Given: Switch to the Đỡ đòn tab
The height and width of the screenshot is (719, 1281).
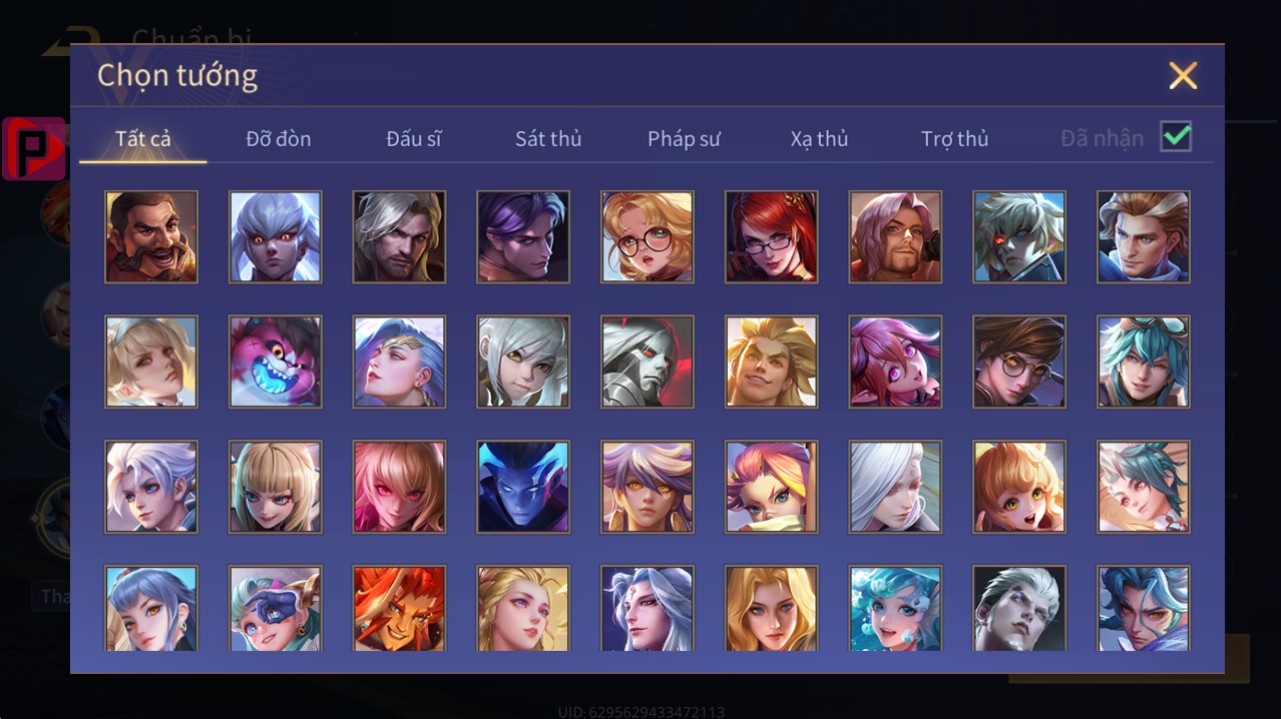Looking at the screenshot, I should [x=278, y=139].
